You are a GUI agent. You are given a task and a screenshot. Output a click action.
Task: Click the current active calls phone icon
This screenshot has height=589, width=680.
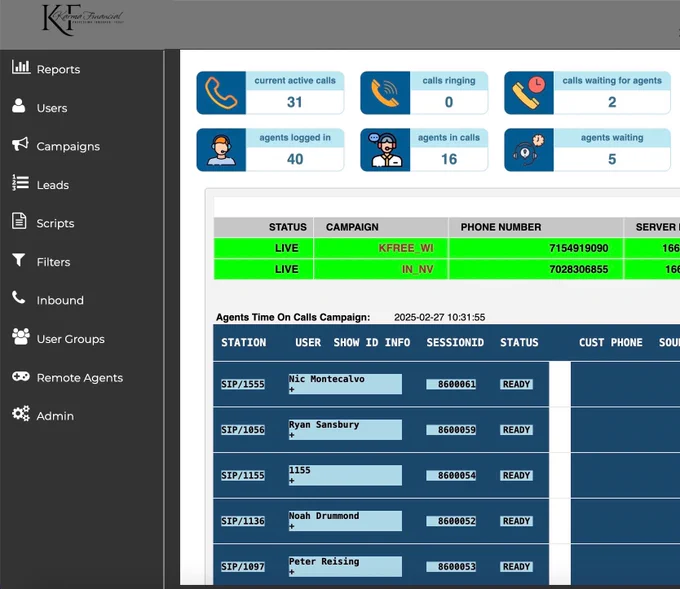tap(221, 93)
